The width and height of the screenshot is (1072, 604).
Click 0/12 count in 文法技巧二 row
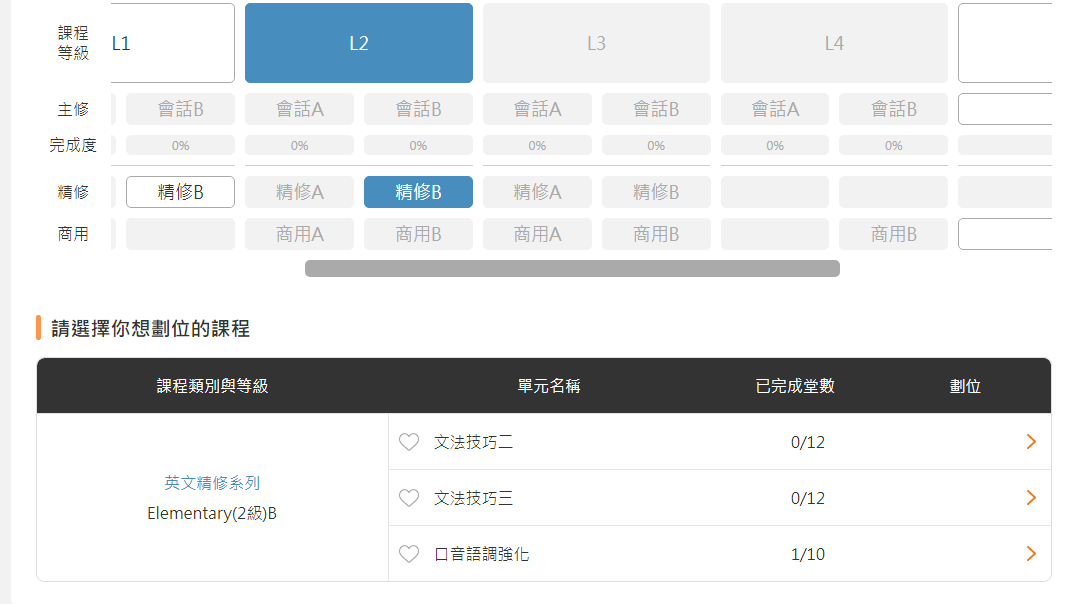pyautogui.click(x=807, y=442)
